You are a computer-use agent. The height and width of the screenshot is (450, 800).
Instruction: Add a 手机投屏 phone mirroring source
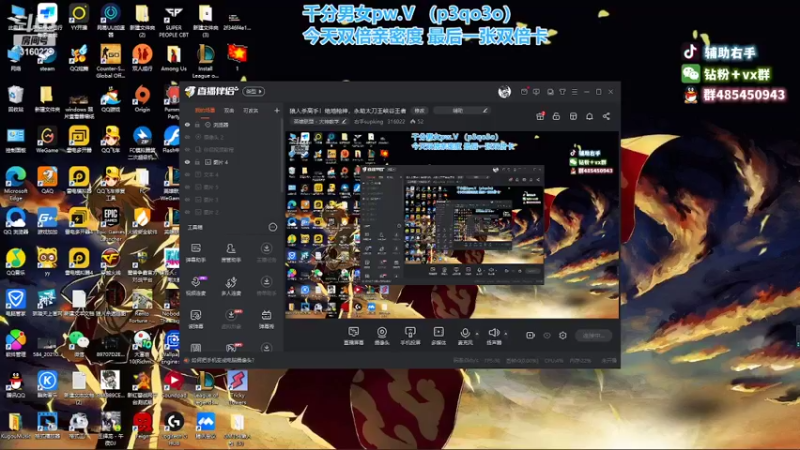410,336
